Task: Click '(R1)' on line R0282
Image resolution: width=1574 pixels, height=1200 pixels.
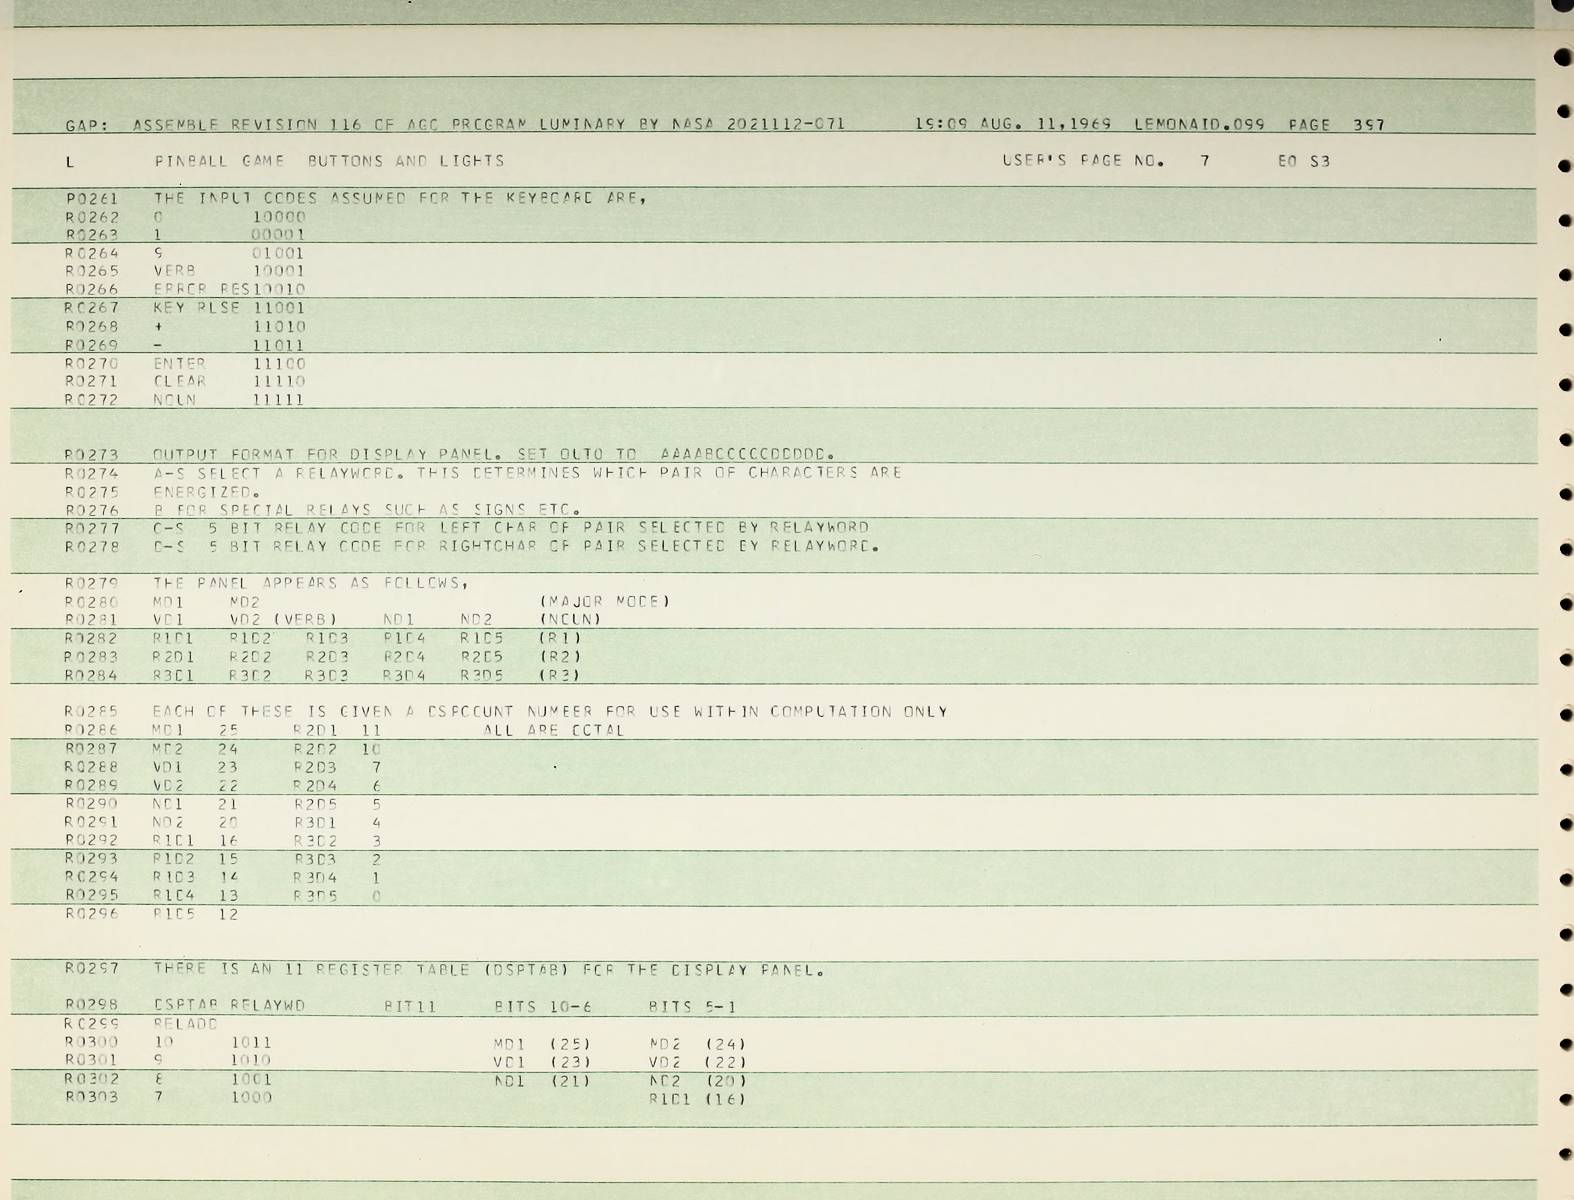Action: 560,638
